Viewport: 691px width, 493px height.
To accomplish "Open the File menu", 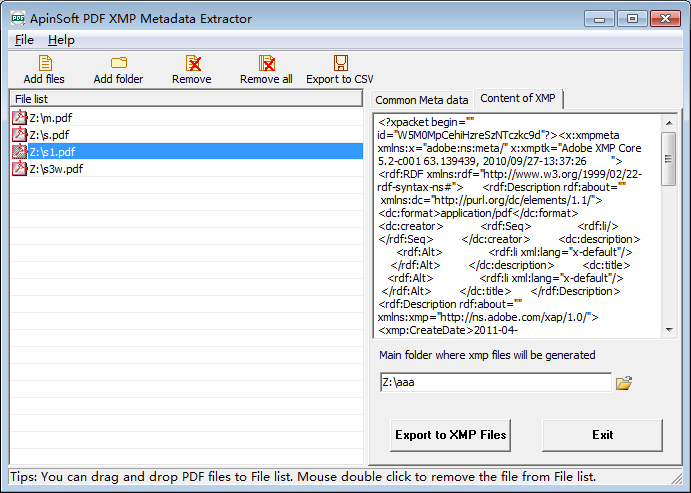I will [24, 40].
